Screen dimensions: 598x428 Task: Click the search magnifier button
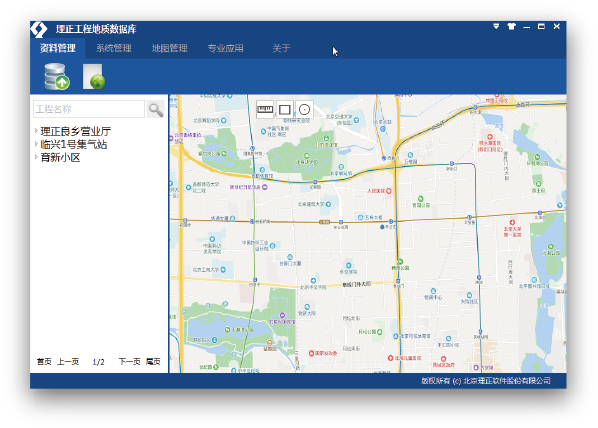point(156,109)
